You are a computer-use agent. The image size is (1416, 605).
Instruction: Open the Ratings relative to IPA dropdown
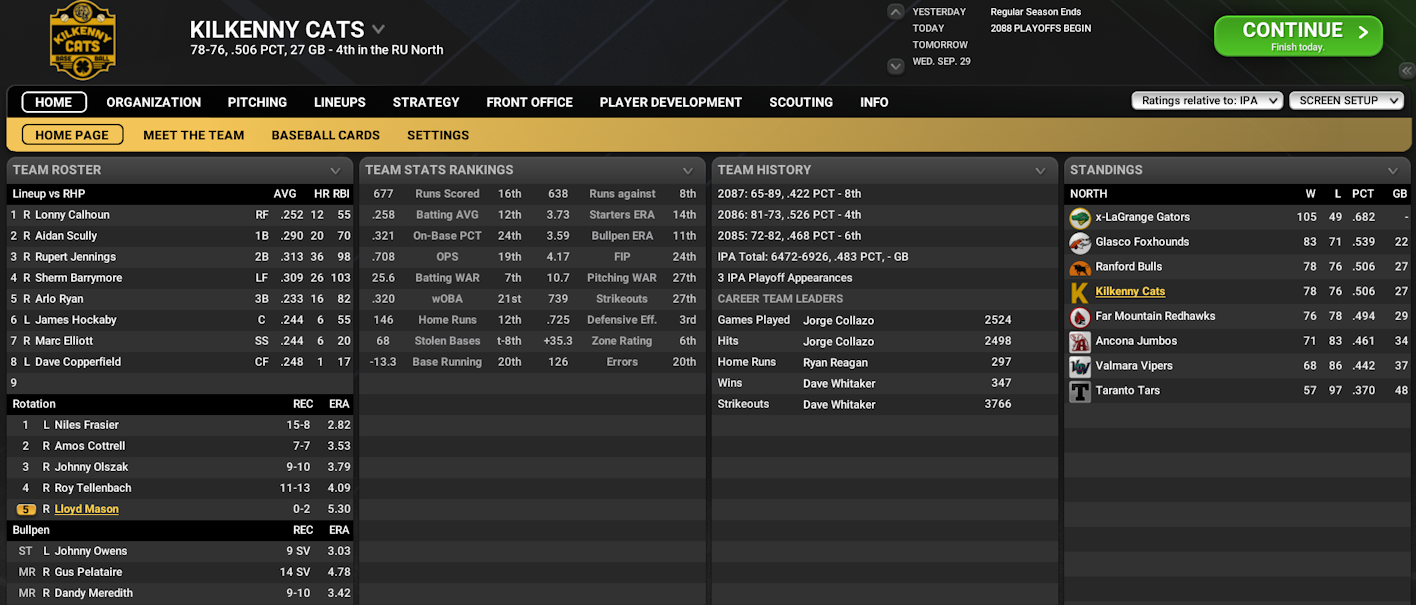1207,100
